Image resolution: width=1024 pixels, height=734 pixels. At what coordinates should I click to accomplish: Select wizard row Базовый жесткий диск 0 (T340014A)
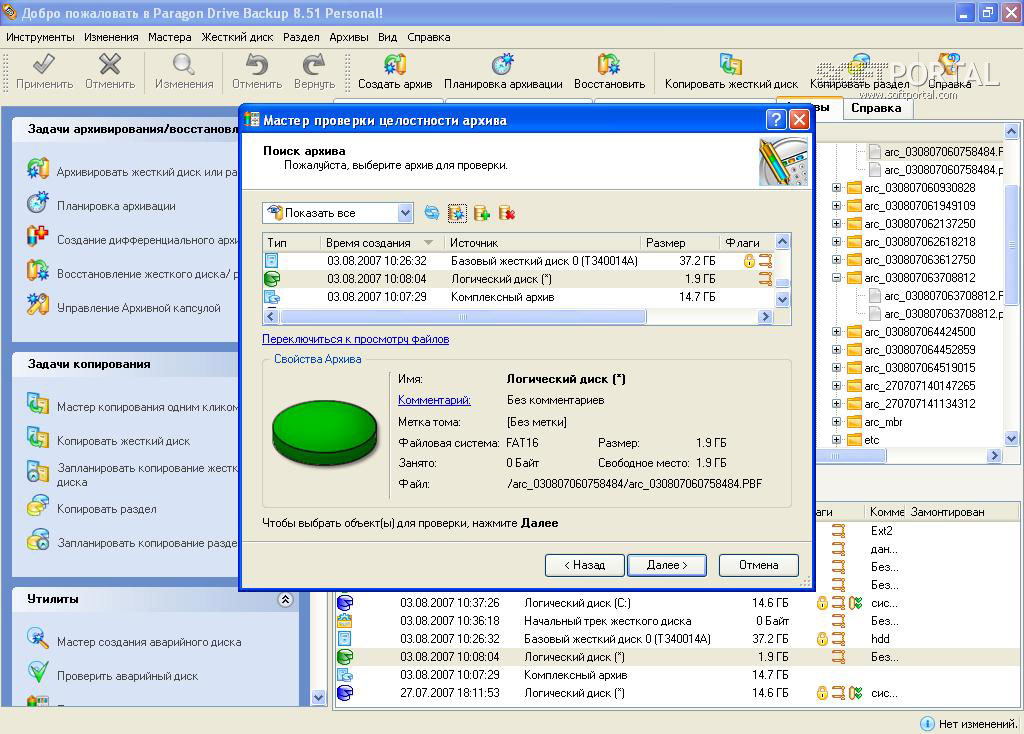click(518, 261)
